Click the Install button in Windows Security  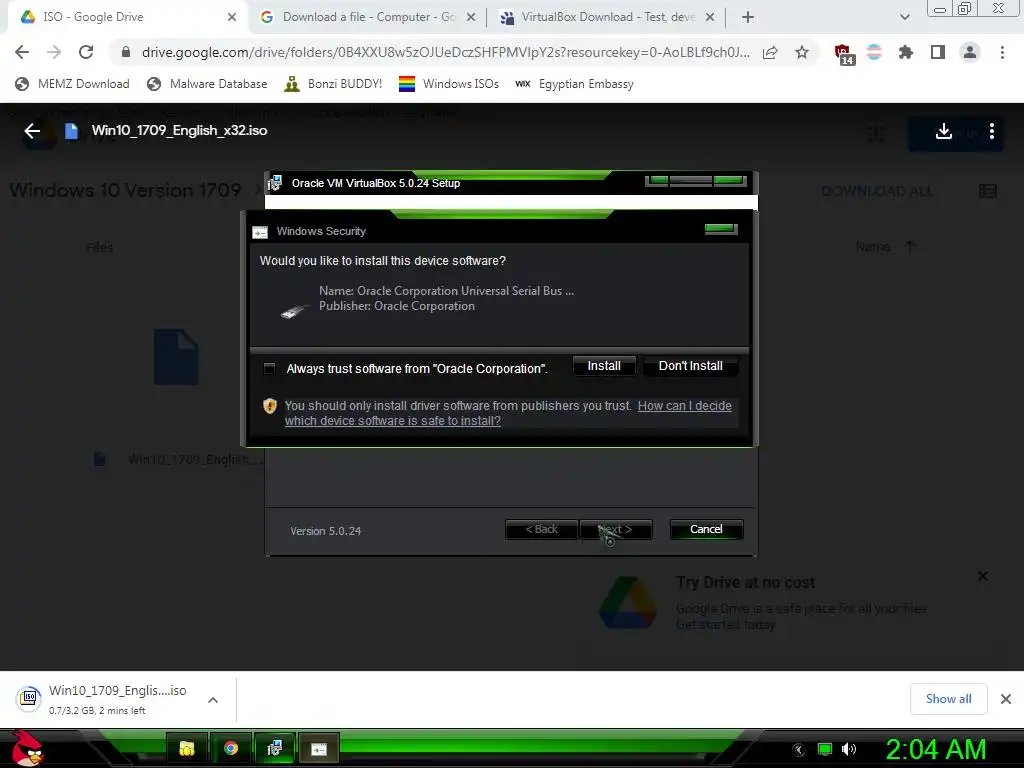[x=604, y=366]
